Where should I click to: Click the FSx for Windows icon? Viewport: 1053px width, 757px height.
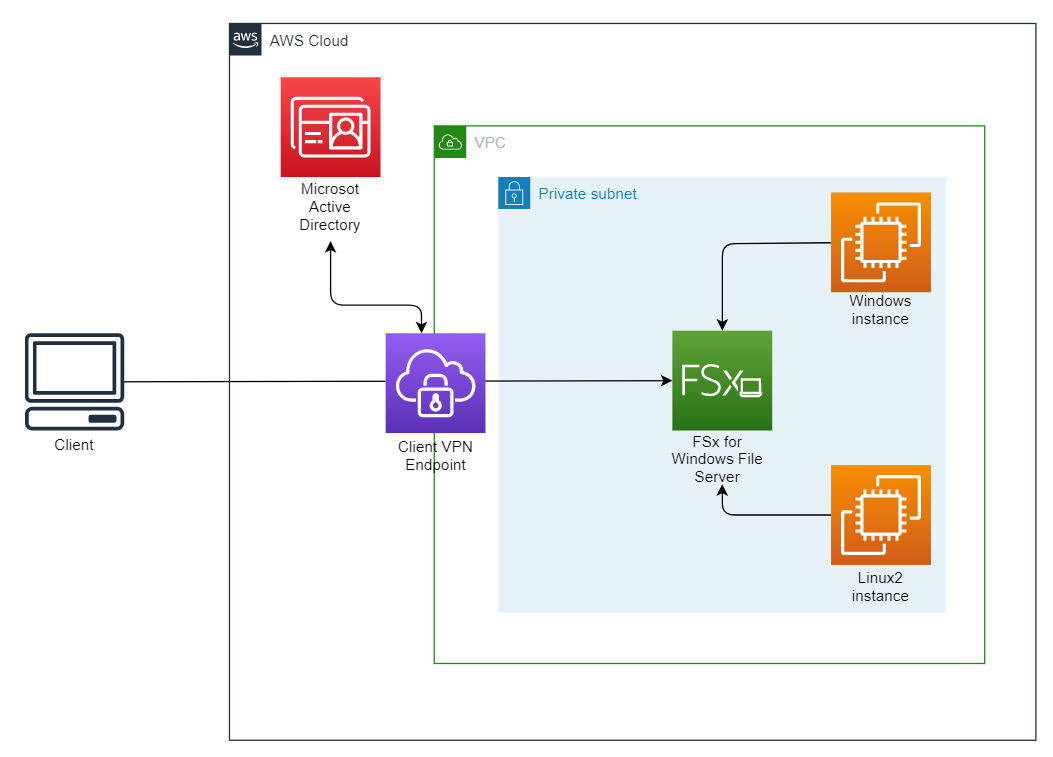pos(722,380)
